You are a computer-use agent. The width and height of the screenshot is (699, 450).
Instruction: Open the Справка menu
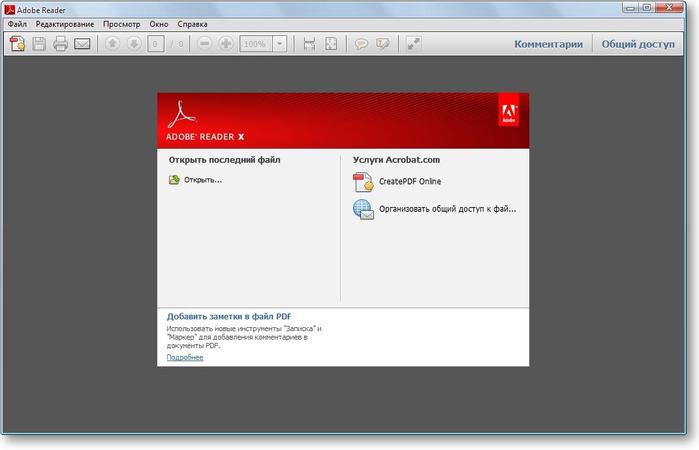192,24
